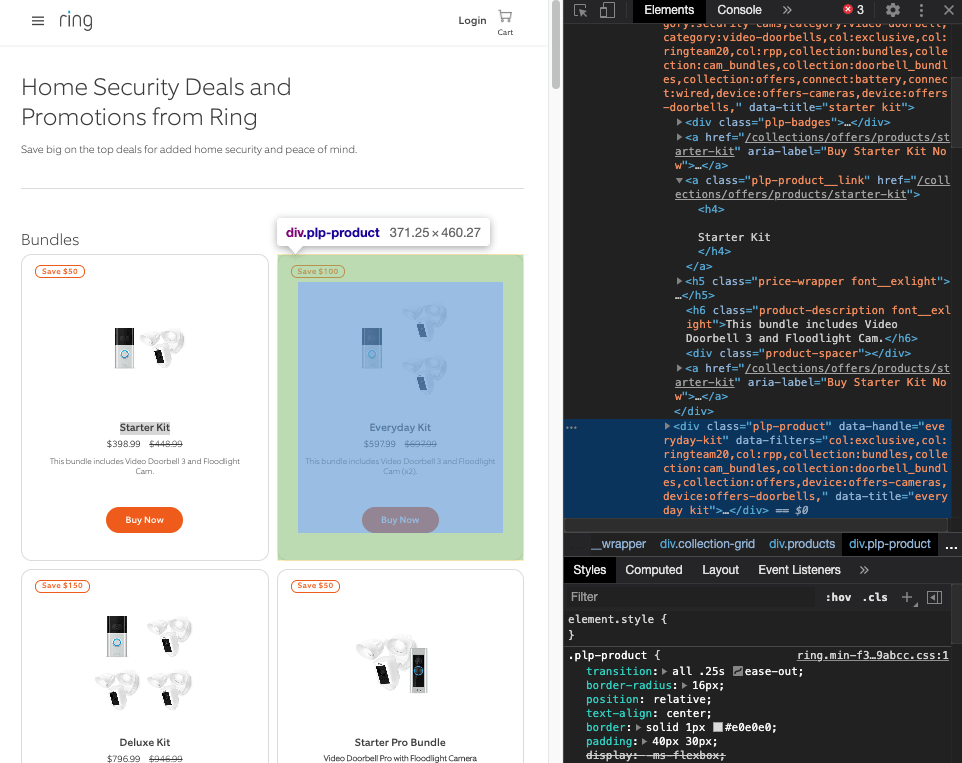The width and height of the screenshot is (962, 763).
Task: Select the opening h4 tag node
Action: [x=710, y=209]
